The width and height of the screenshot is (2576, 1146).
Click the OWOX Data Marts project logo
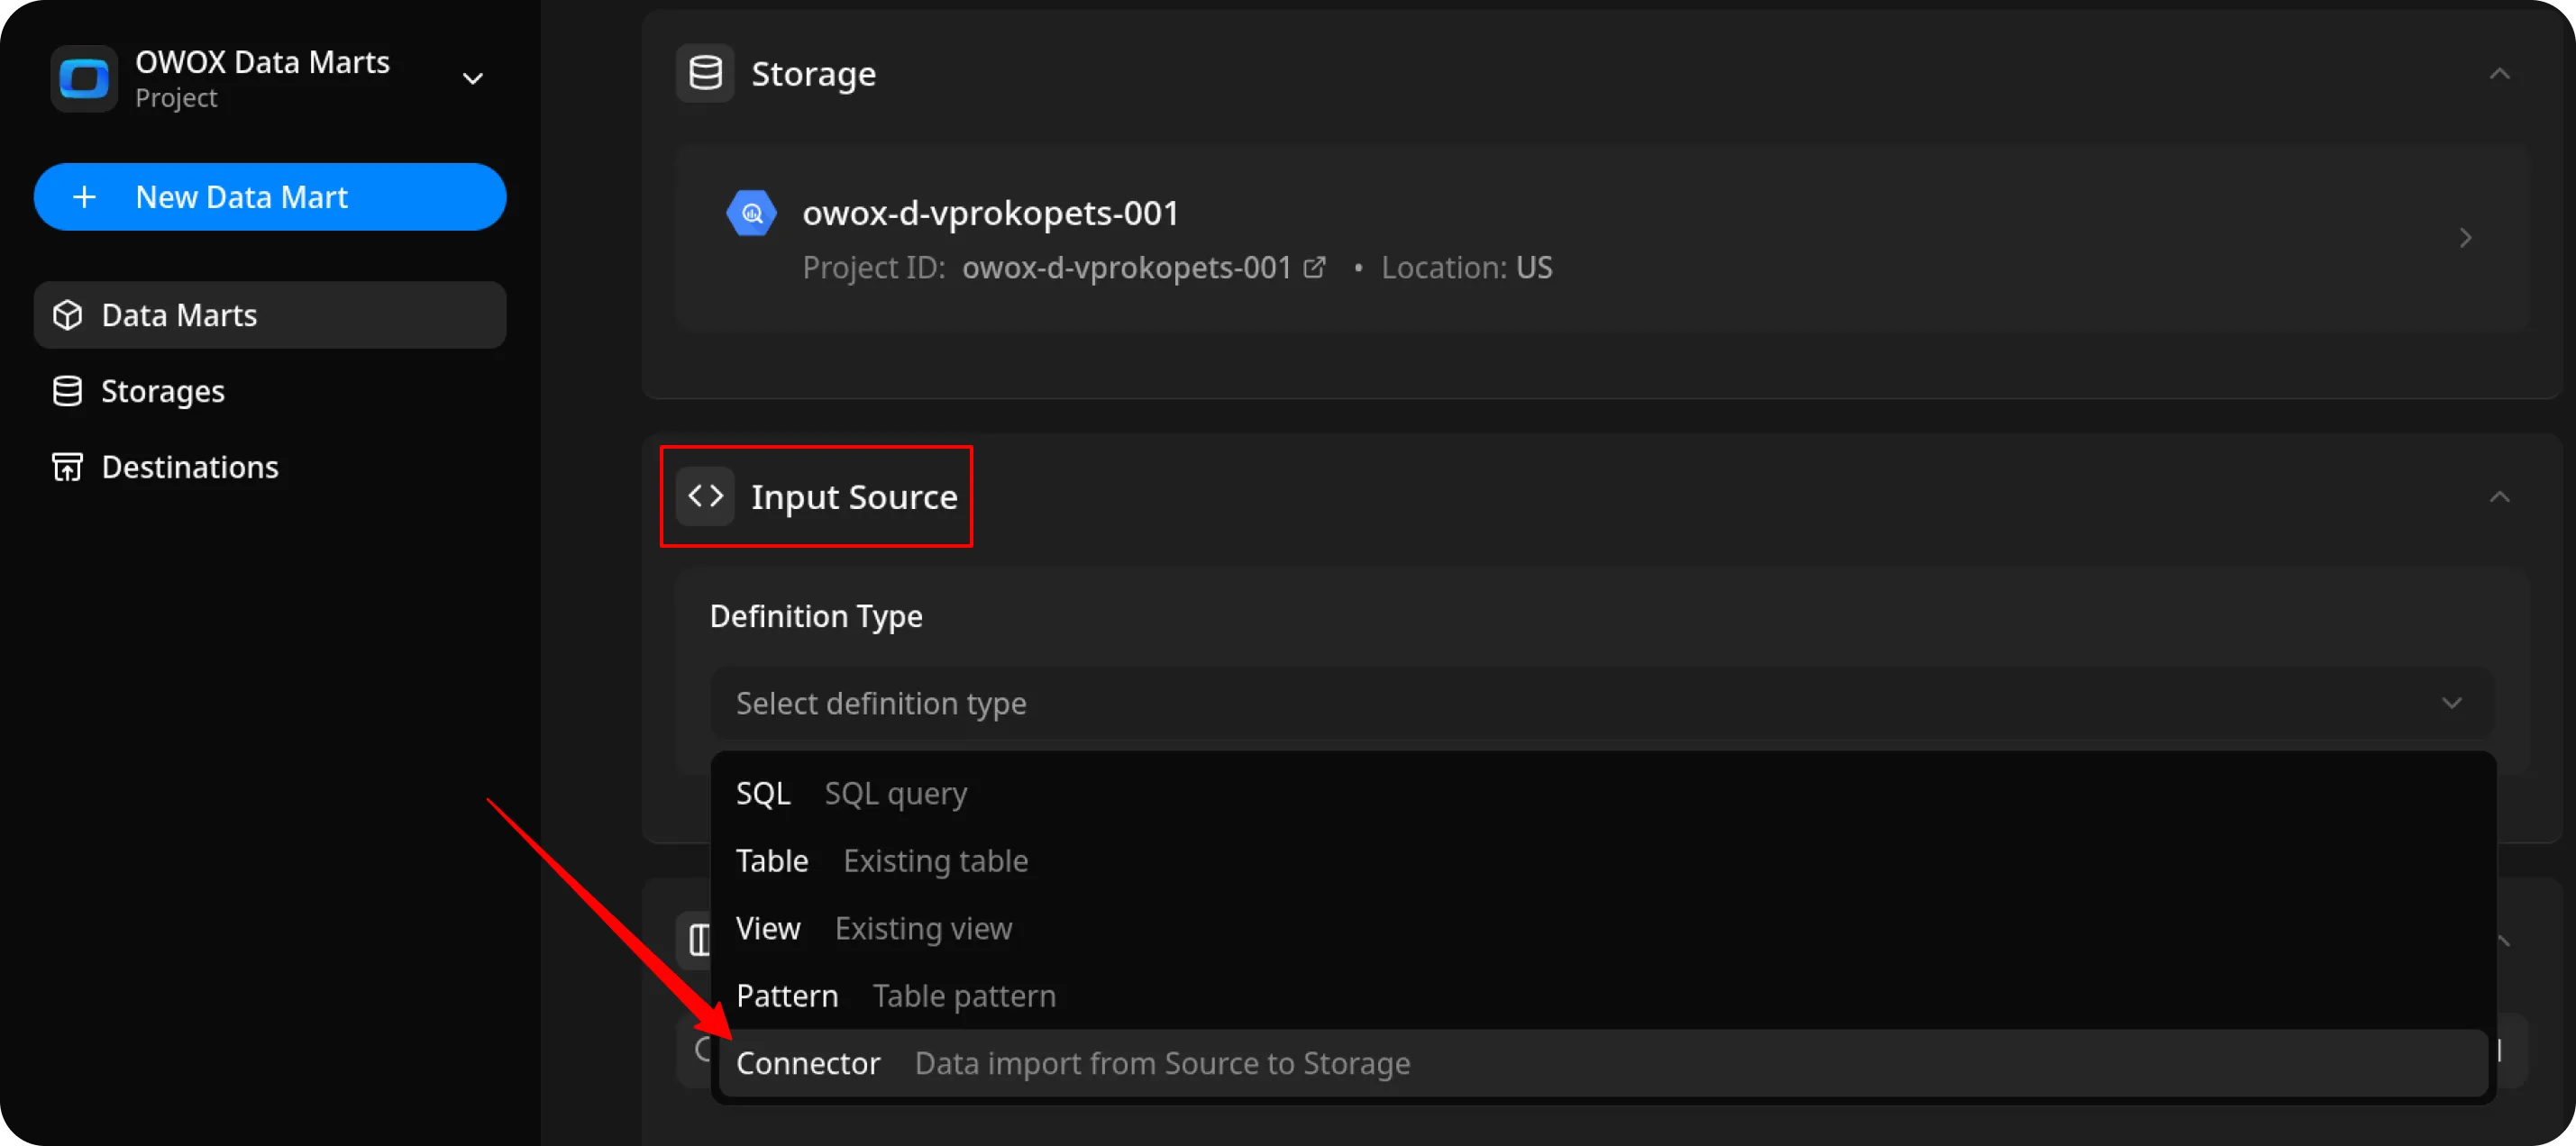(84, 78)
